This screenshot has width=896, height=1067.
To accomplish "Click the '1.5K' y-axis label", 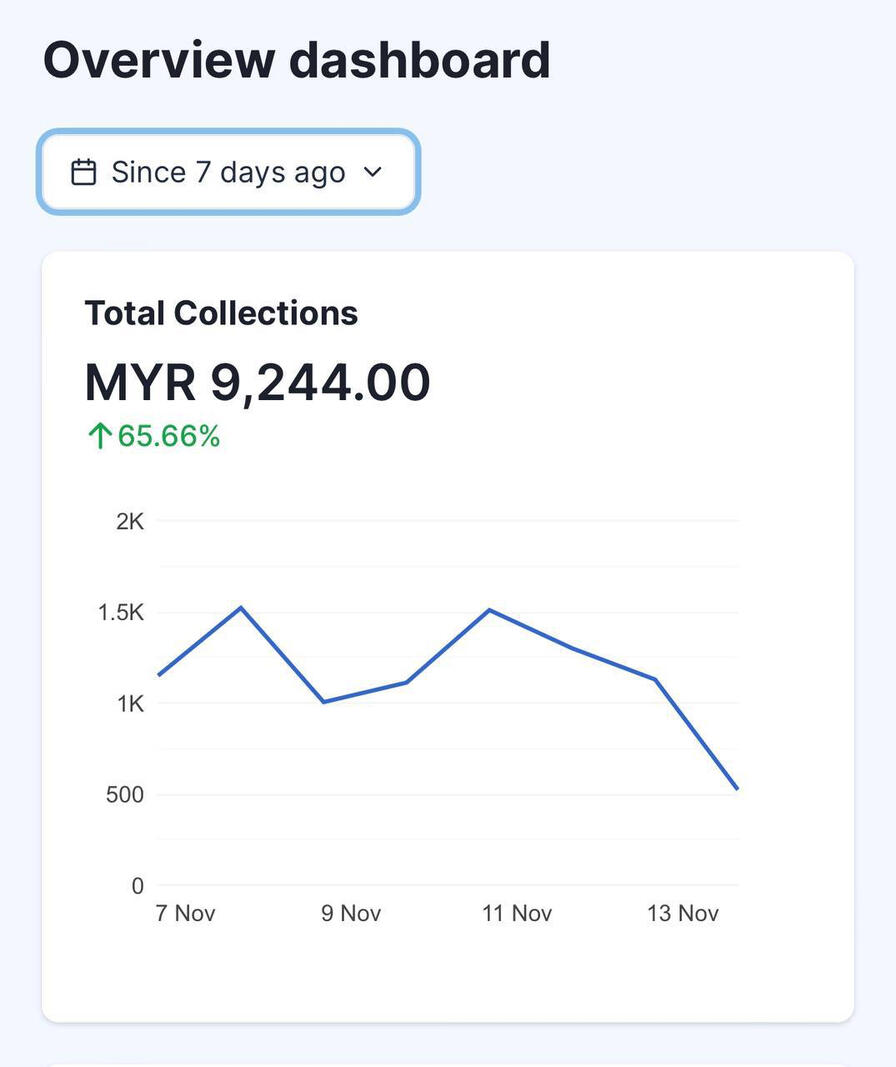I will pos(121,613).
